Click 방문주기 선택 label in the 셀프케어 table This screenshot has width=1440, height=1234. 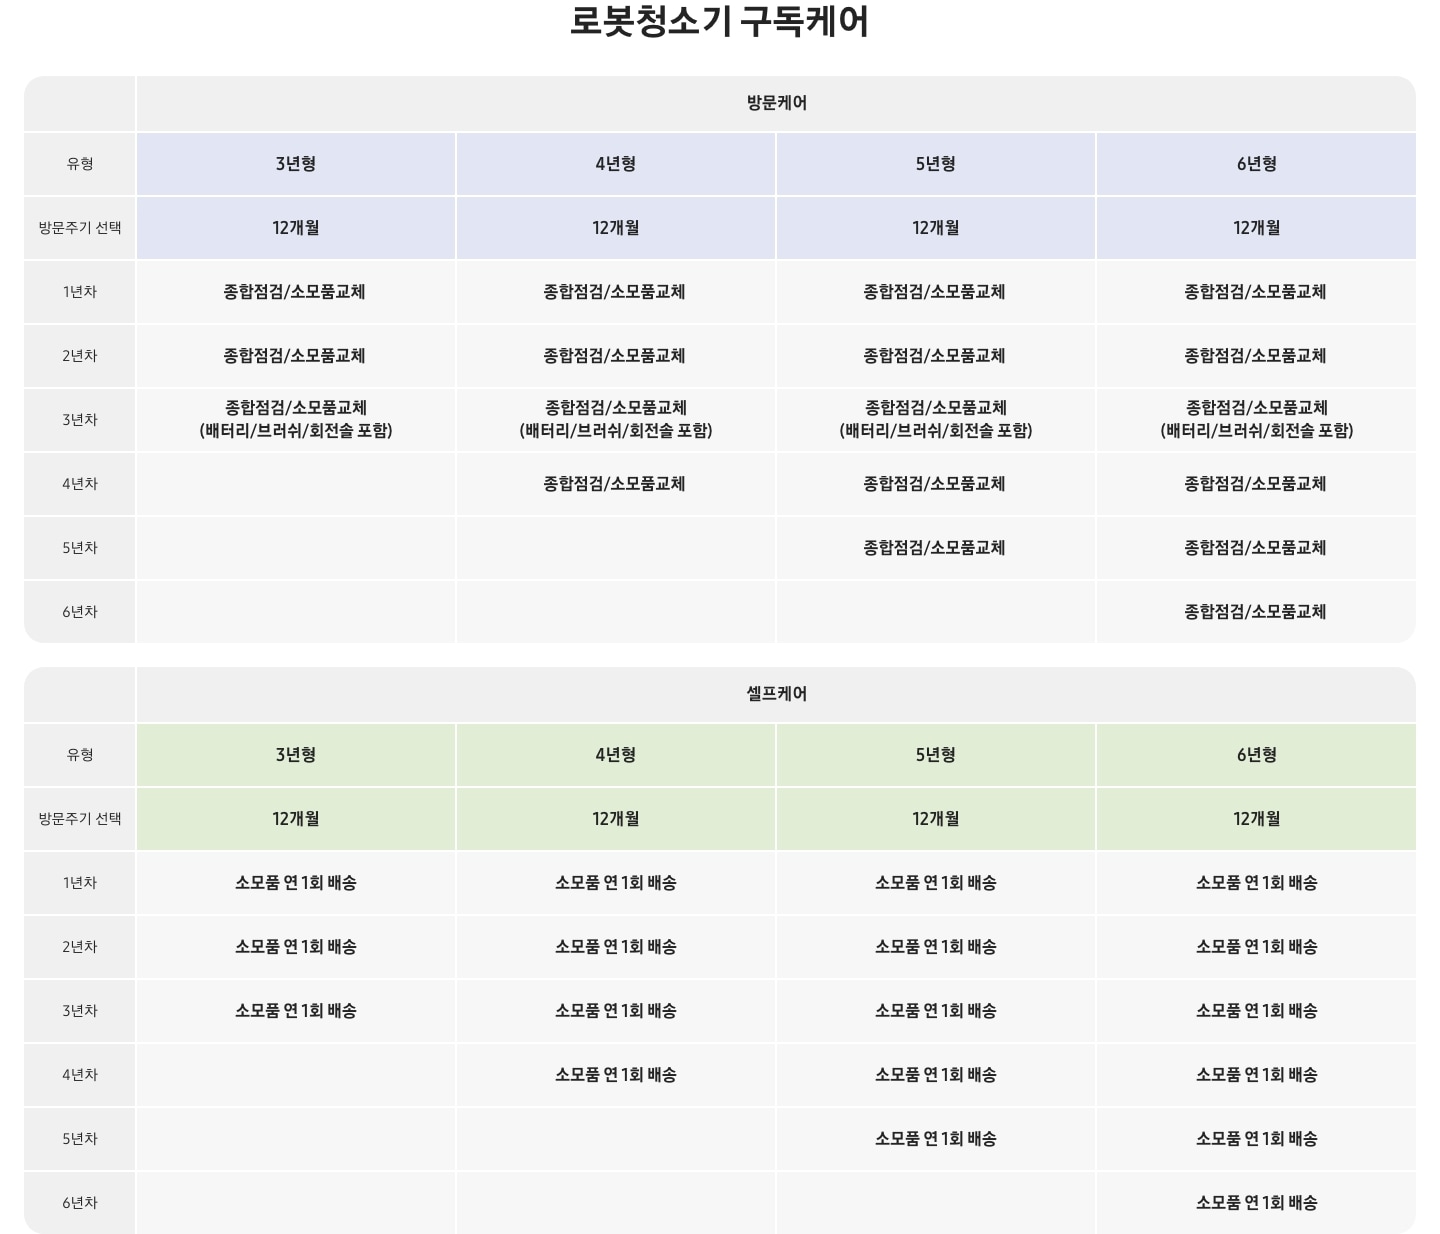pyautogui.click(x=80, y=819)
